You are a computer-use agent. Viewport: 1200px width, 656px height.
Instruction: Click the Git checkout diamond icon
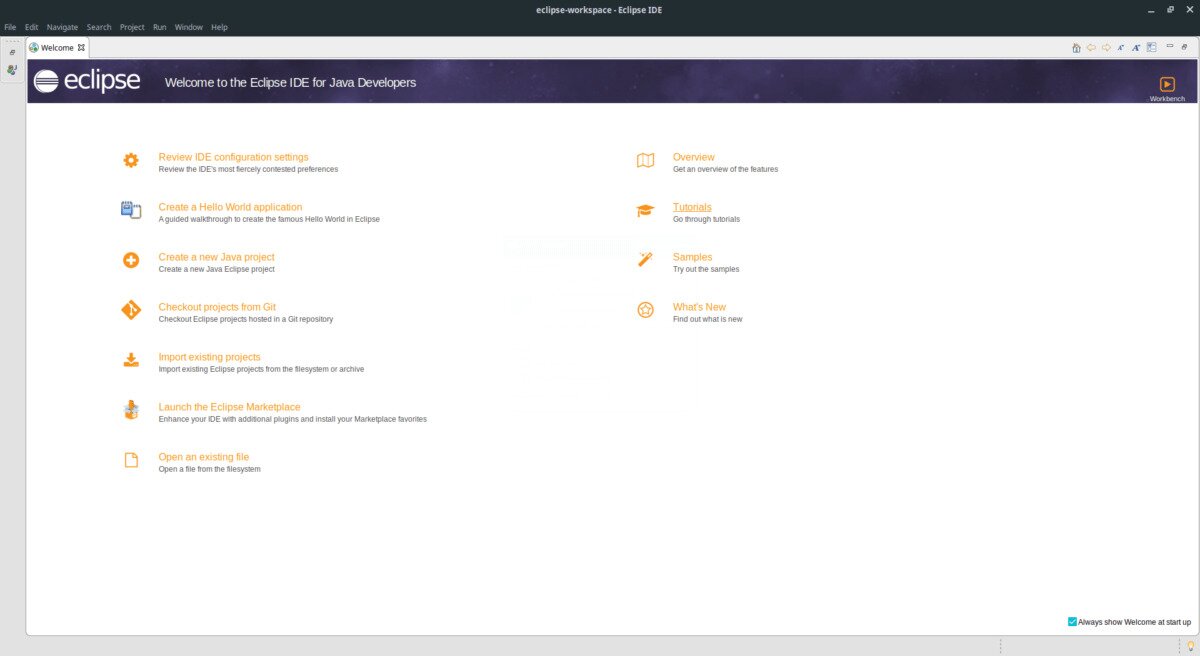click(x=131, y=310)
